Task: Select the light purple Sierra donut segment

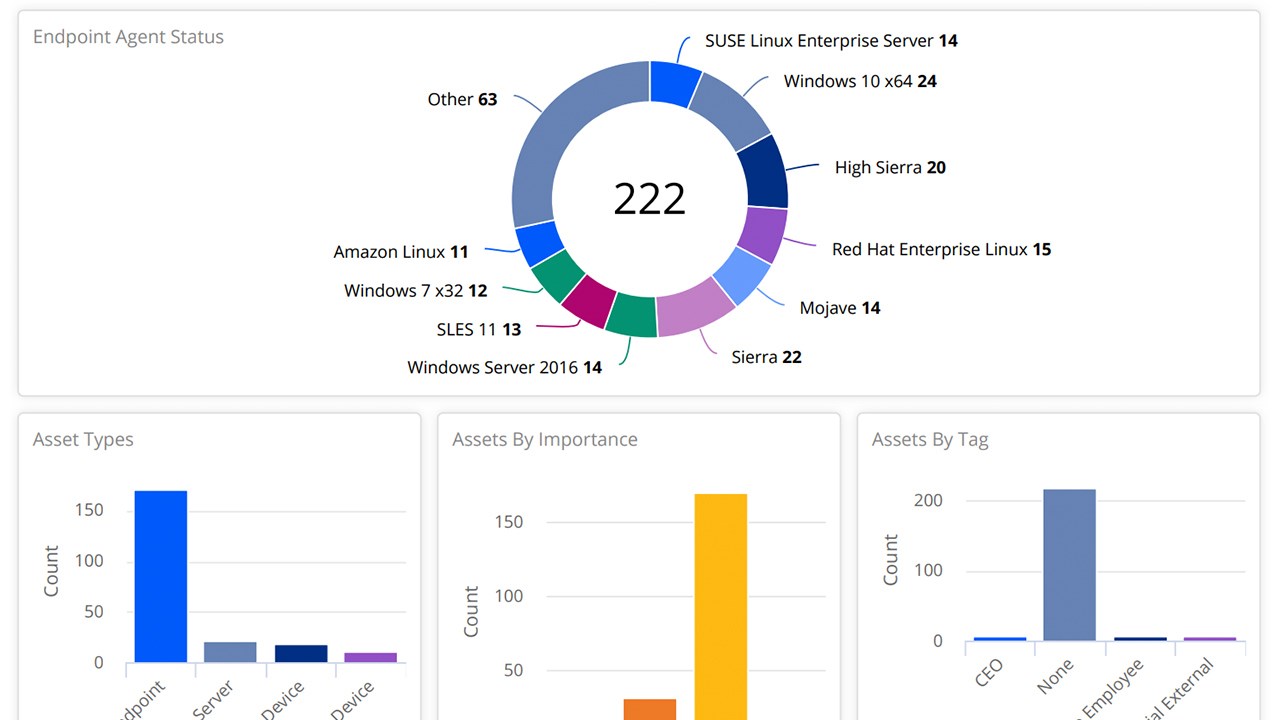Action: point(697,309)
